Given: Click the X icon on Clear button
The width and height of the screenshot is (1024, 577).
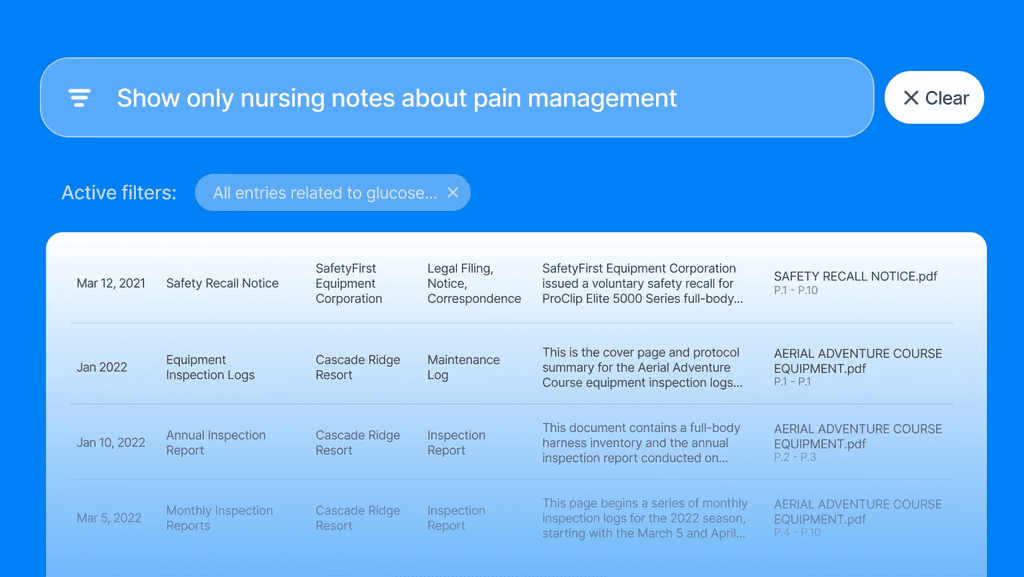Looking at the screenshot, I should (x=910, y=98).
